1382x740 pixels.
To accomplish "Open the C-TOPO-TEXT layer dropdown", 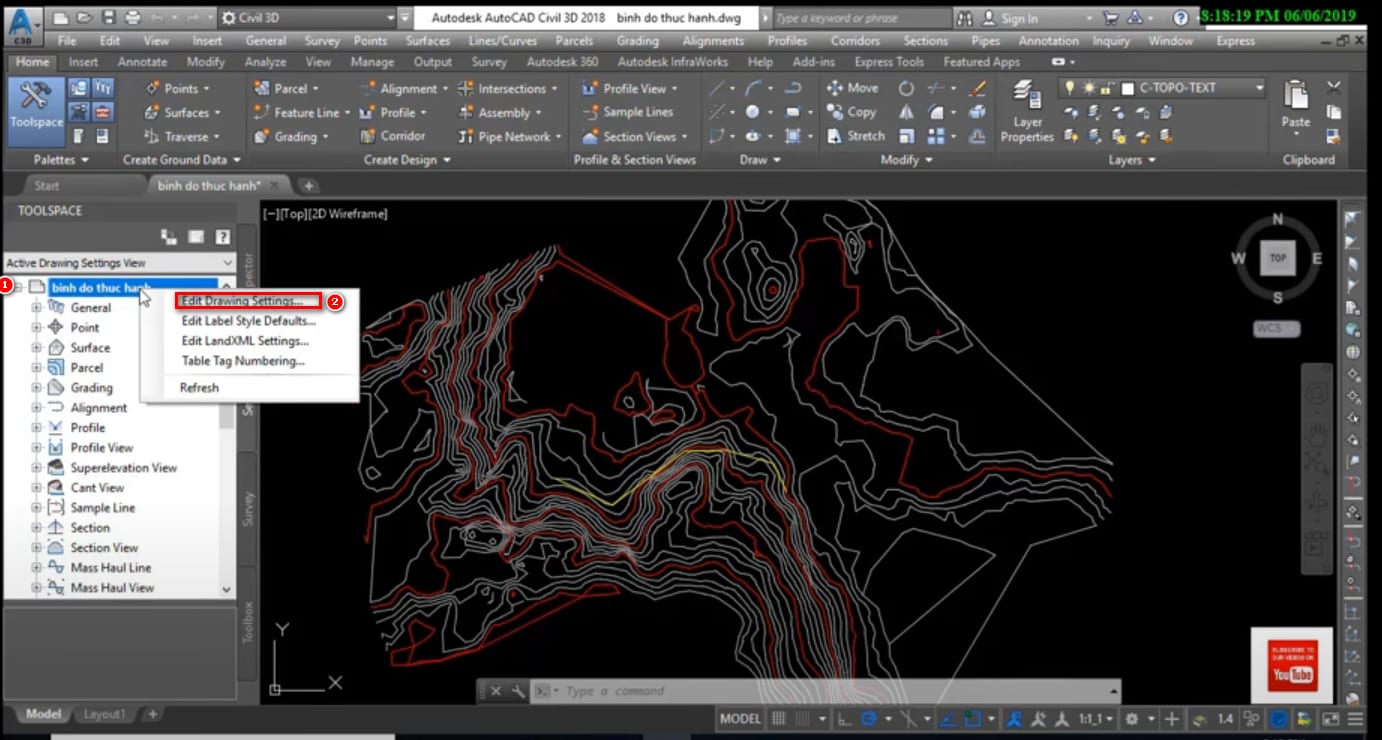I will pyautogui.click(x=1258, y=88).
